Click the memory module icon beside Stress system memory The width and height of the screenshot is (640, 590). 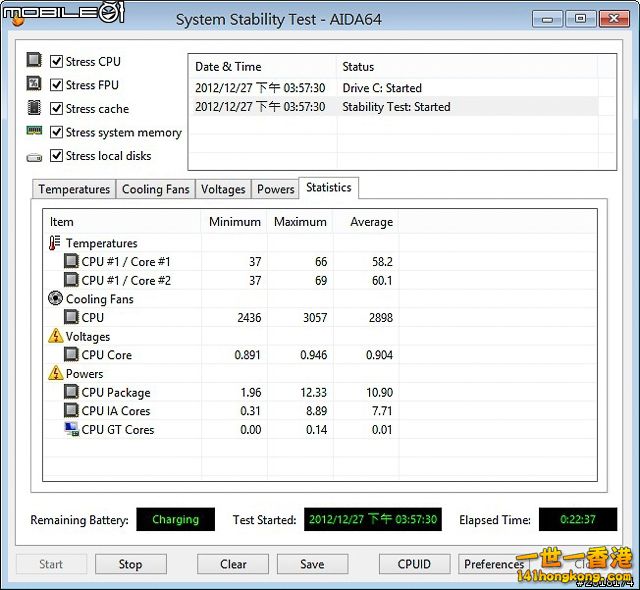(34, 132)
